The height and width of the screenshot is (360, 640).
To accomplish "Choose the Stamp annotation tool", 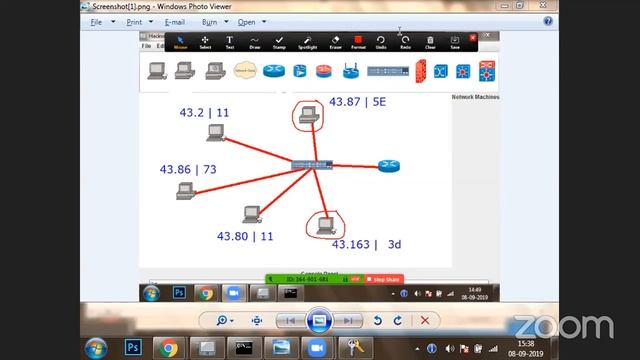I will tap(279, 42).
